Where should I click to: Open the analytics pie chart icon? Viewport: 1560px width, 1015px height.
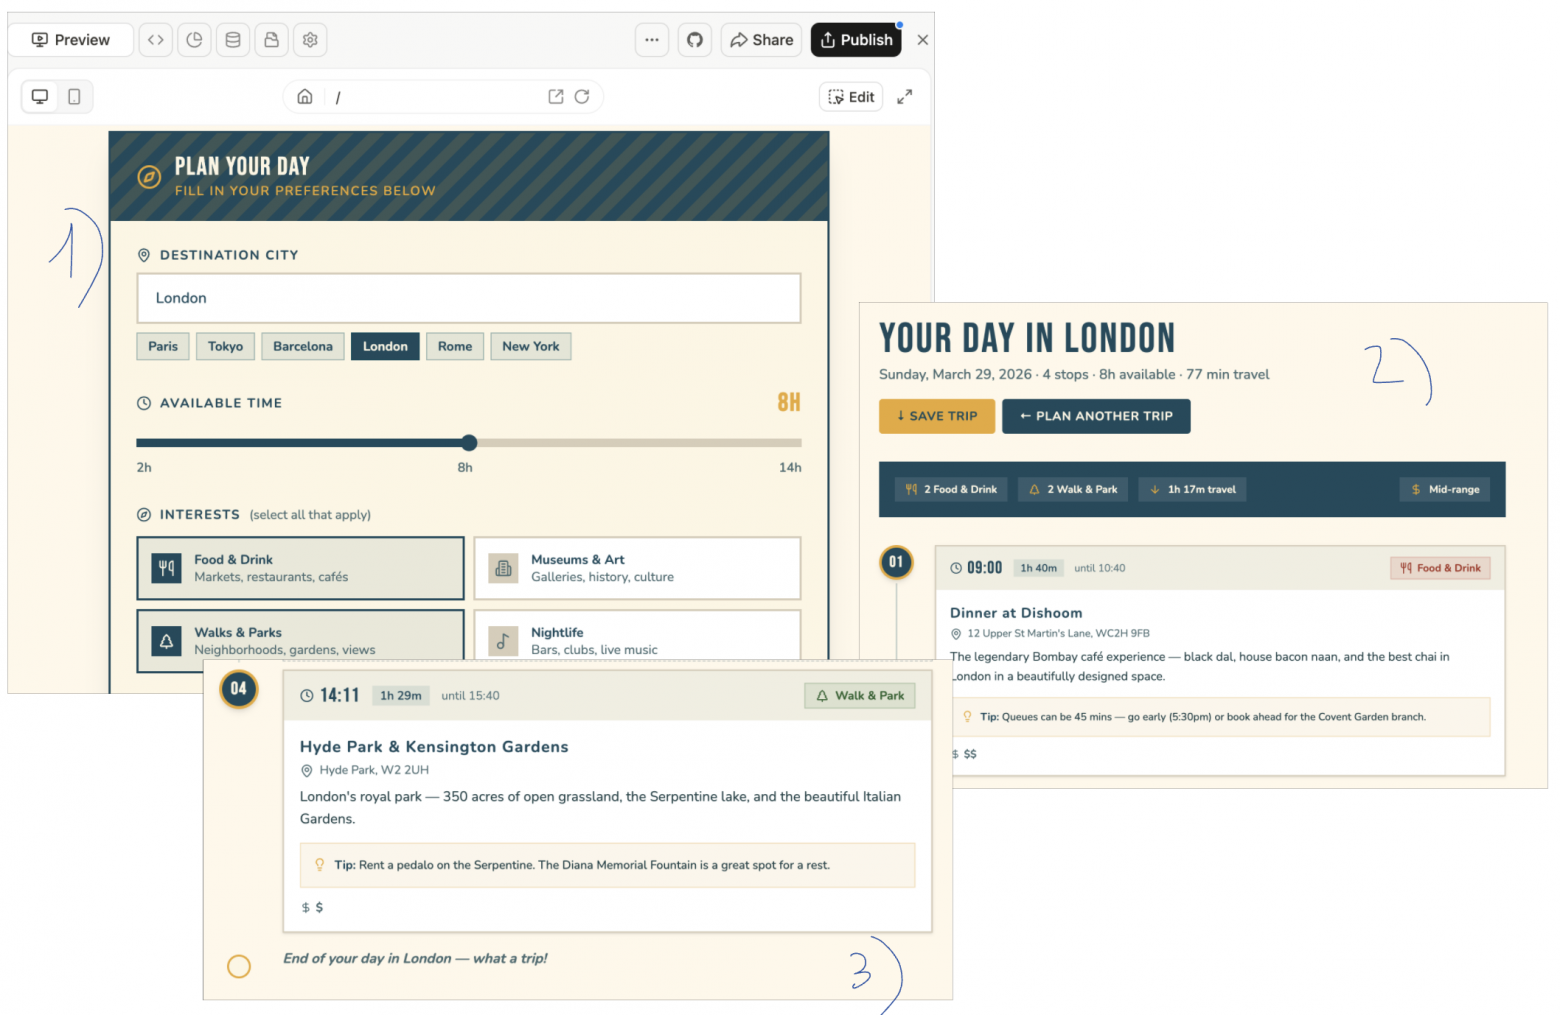[x=194, y=40]
